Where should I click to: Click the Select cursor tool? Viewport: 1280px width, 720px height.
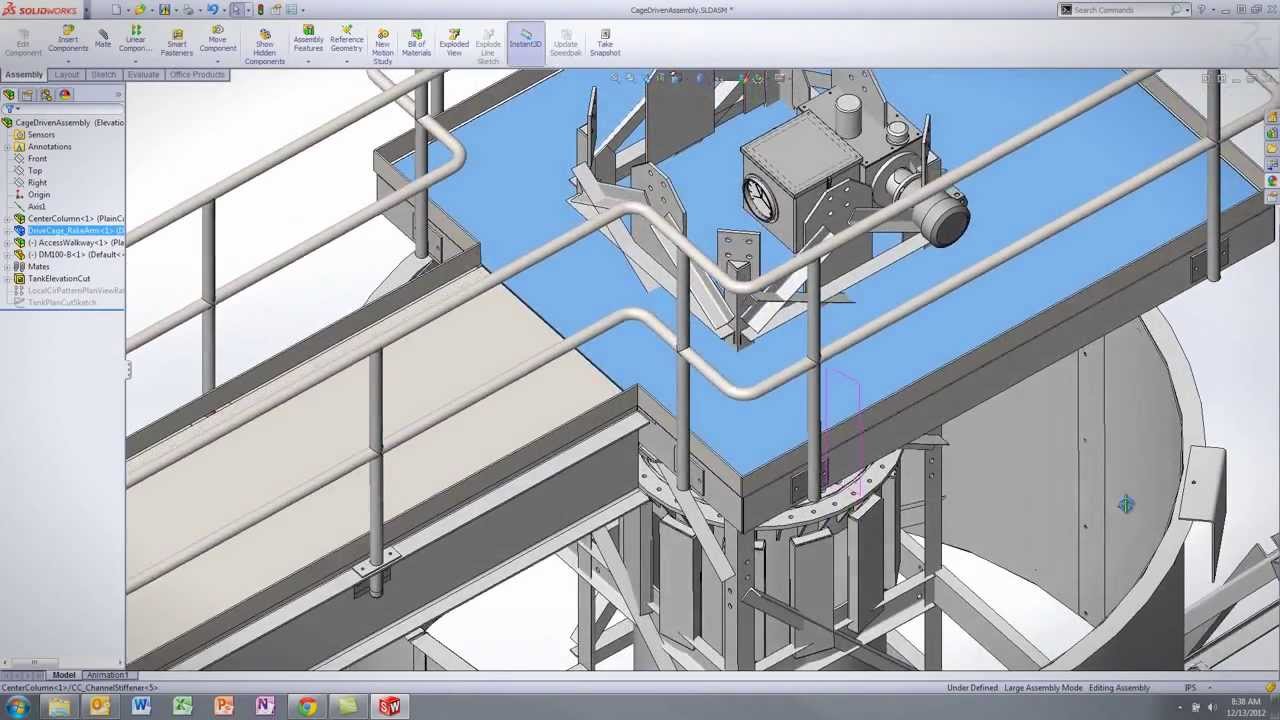(237, 10)
